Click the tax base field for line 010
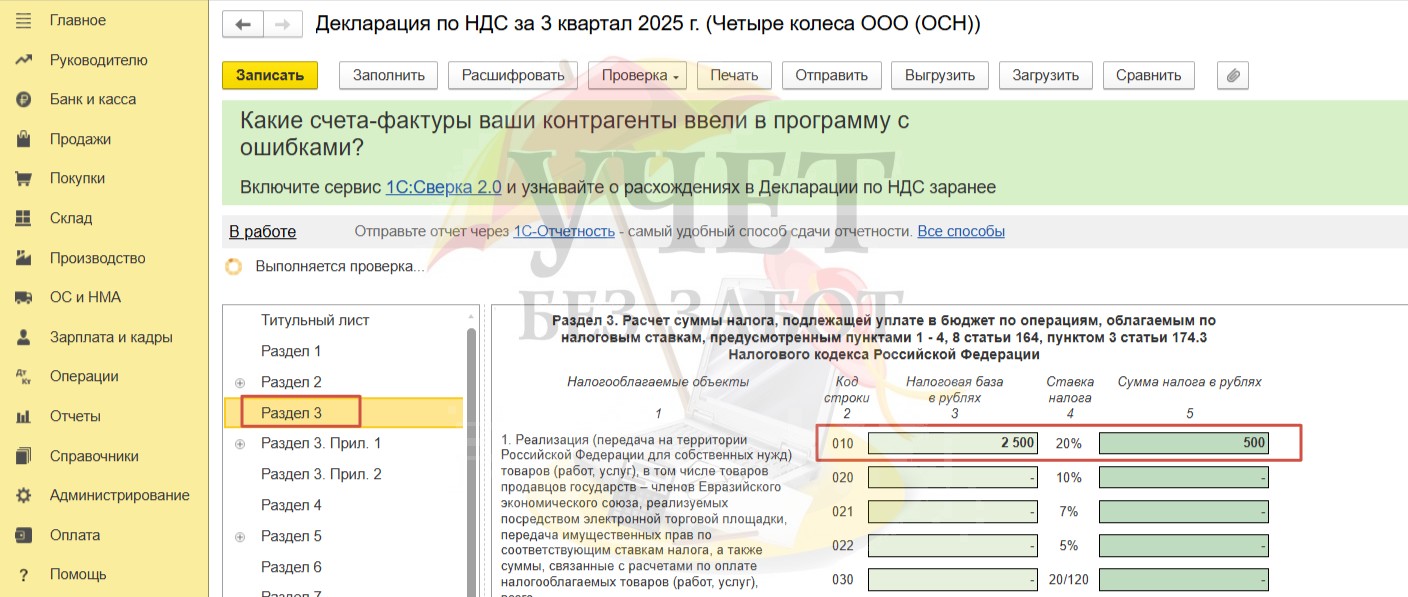This screenshot has width=1408, height=597. coord(953,443)
